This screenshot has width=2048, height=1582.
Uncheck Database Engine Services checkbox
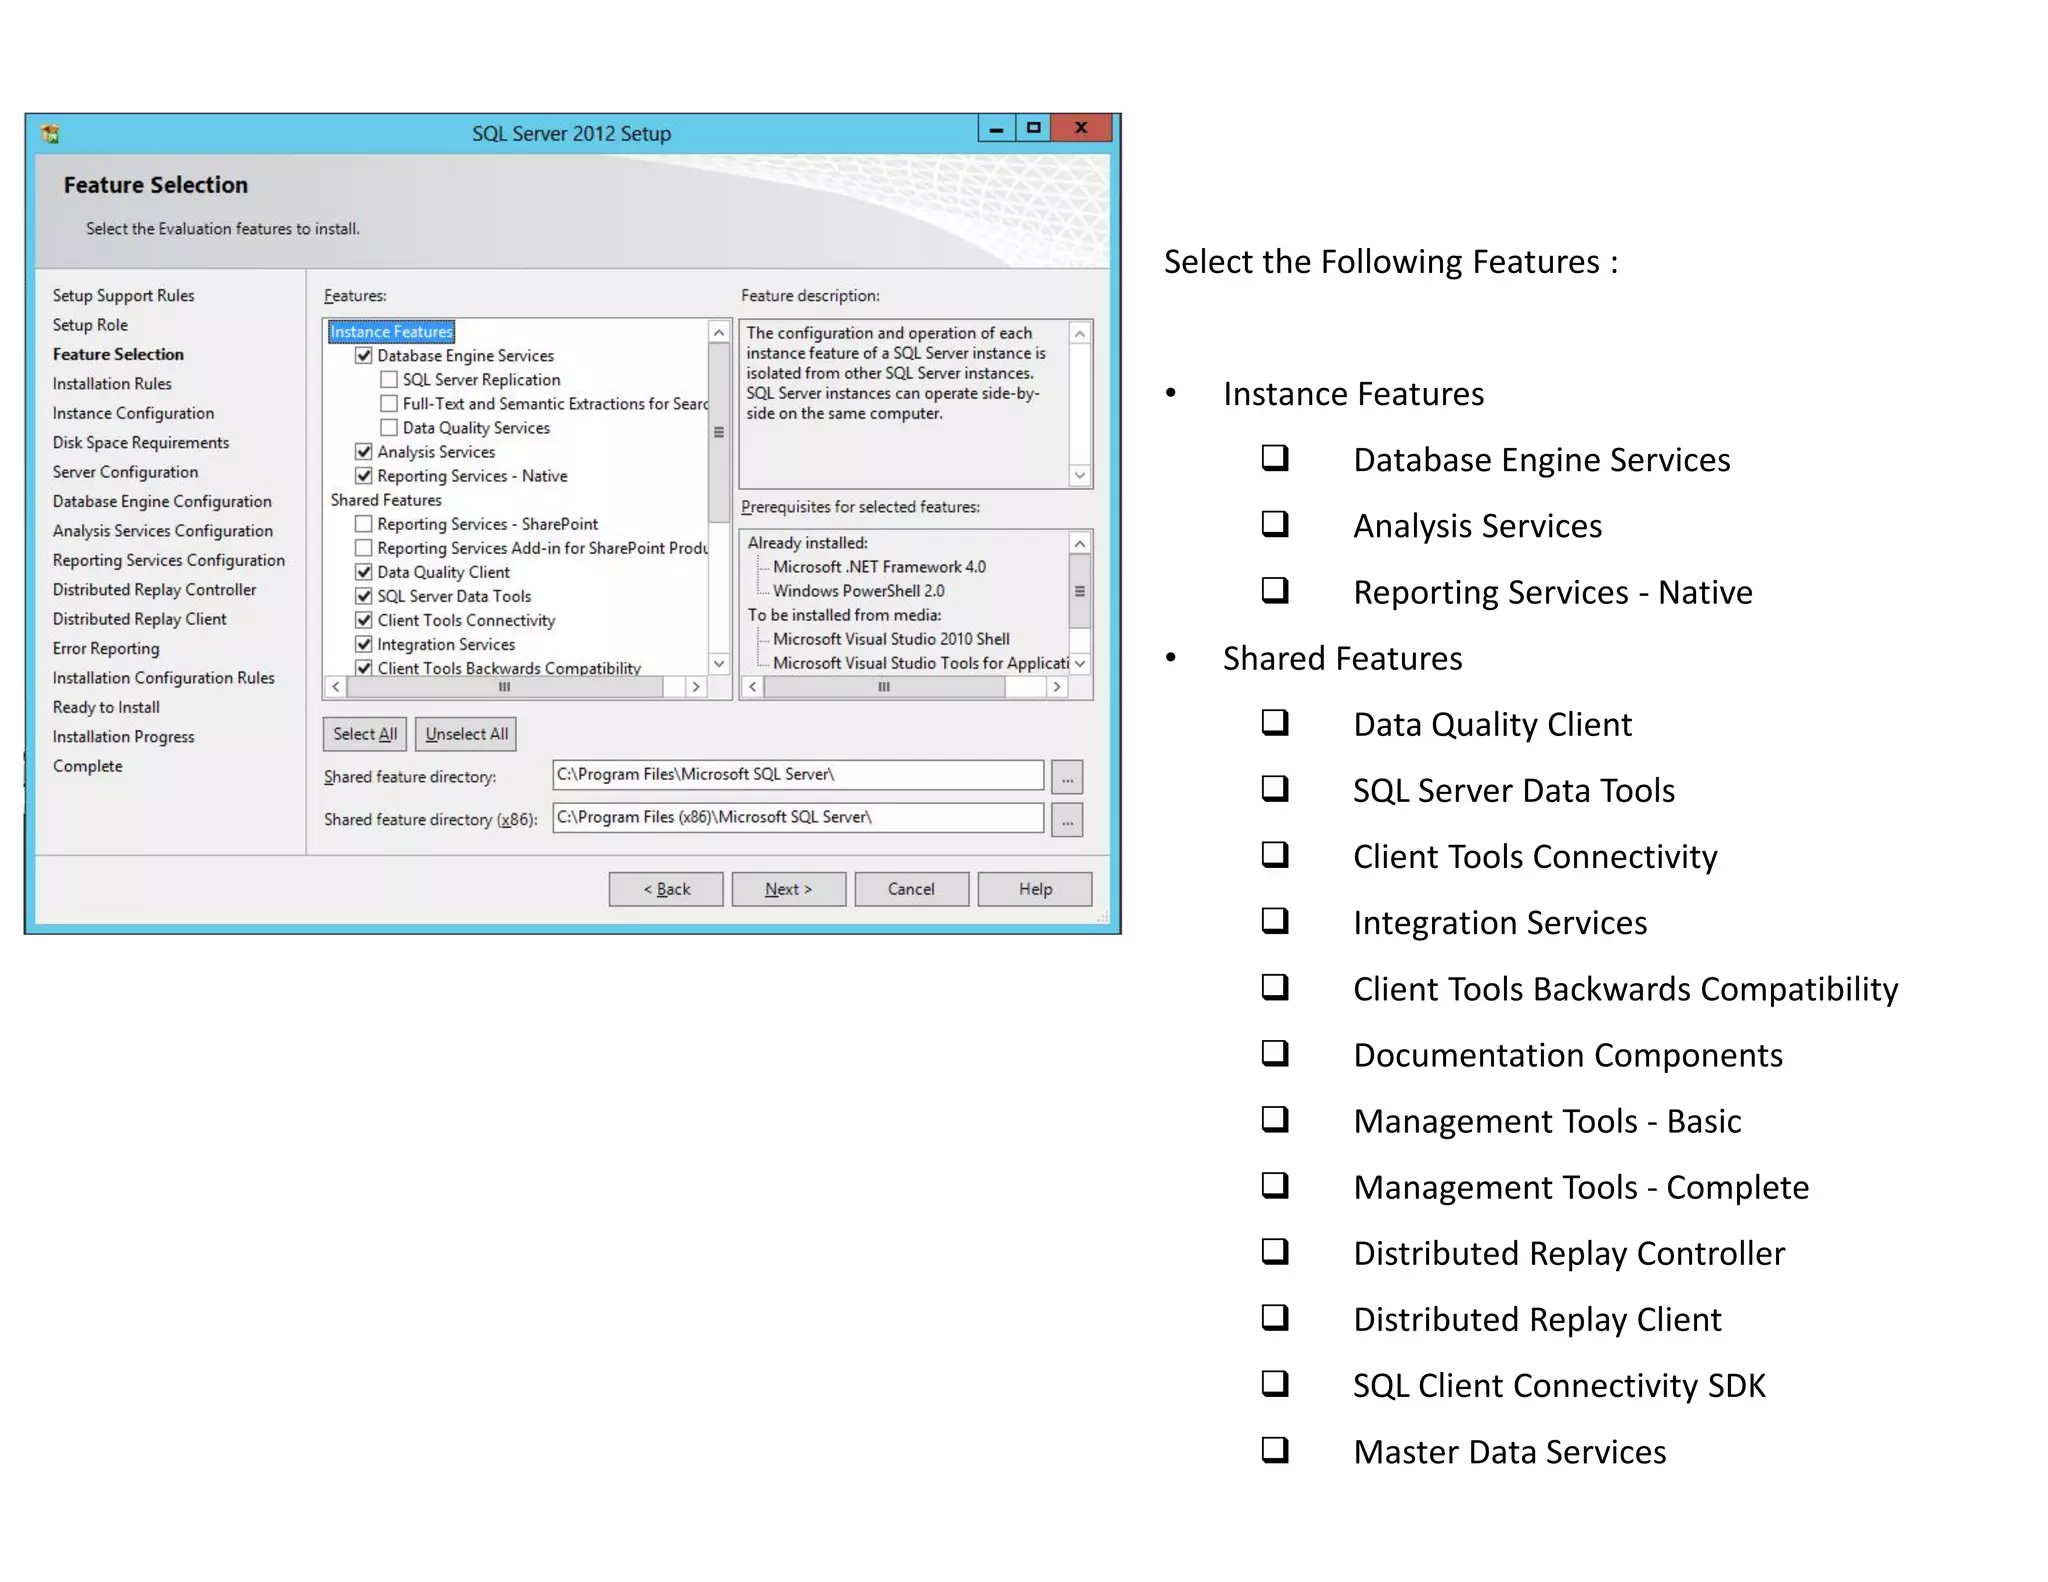[x=364, y=356]
